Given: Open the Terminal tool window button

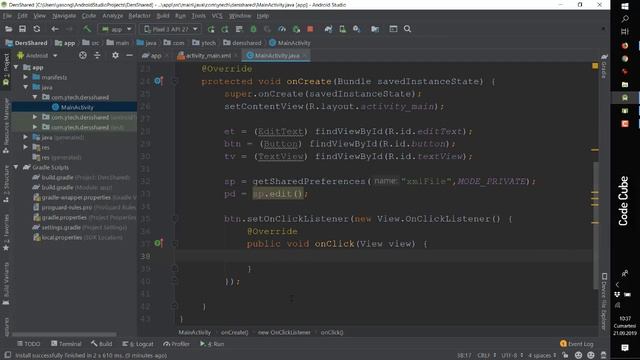Looking at the screenshot, I should (x=66, y=344).
